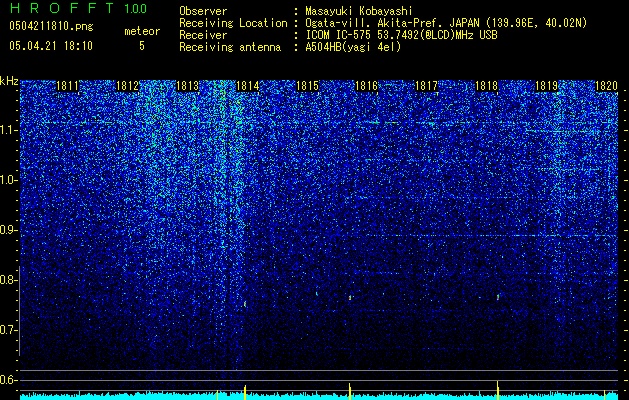Click the 1814 time axis label

[x=248, y=86]
